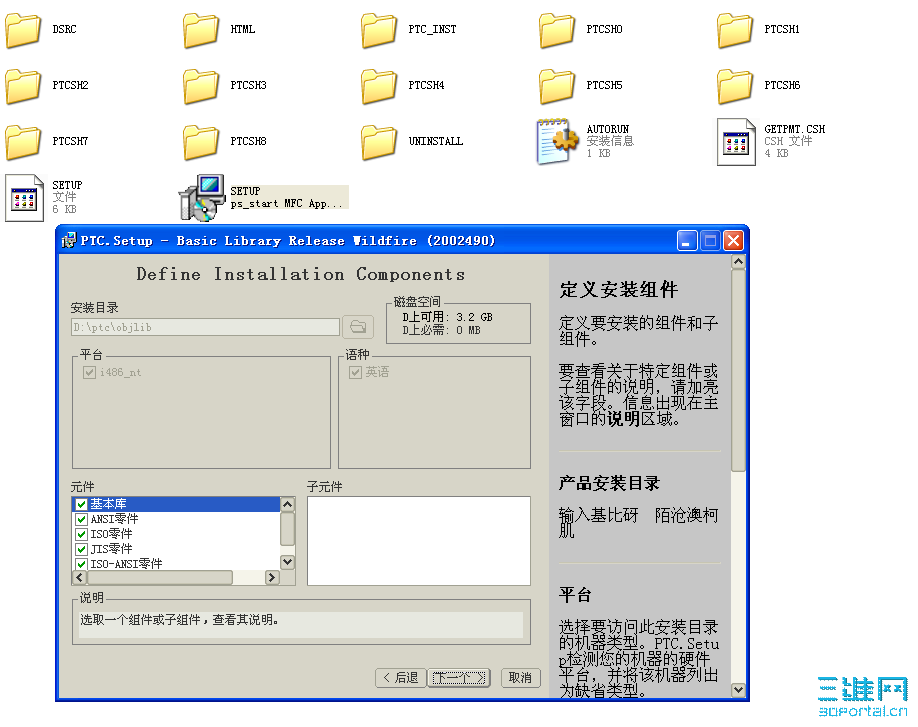Minimize the PTC.Setup window
This screenshot has height=727, width=918.
(687, 241)
